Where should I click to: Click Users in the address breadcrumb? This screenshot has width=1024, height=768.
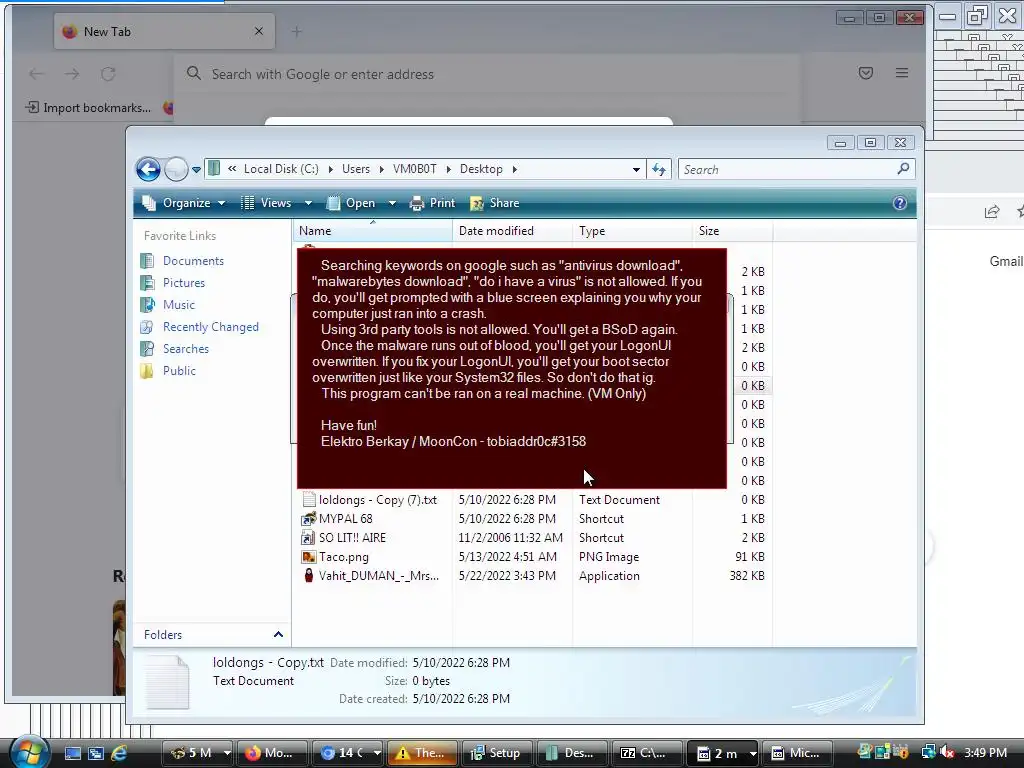356,169
